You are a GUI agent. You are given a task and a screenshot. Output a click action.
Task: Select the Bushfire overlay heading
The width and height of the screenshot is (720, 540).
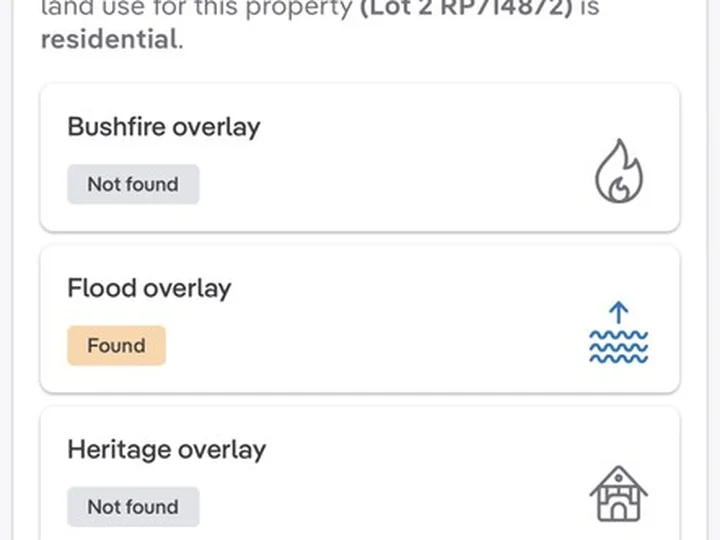[x=164, y=127]
